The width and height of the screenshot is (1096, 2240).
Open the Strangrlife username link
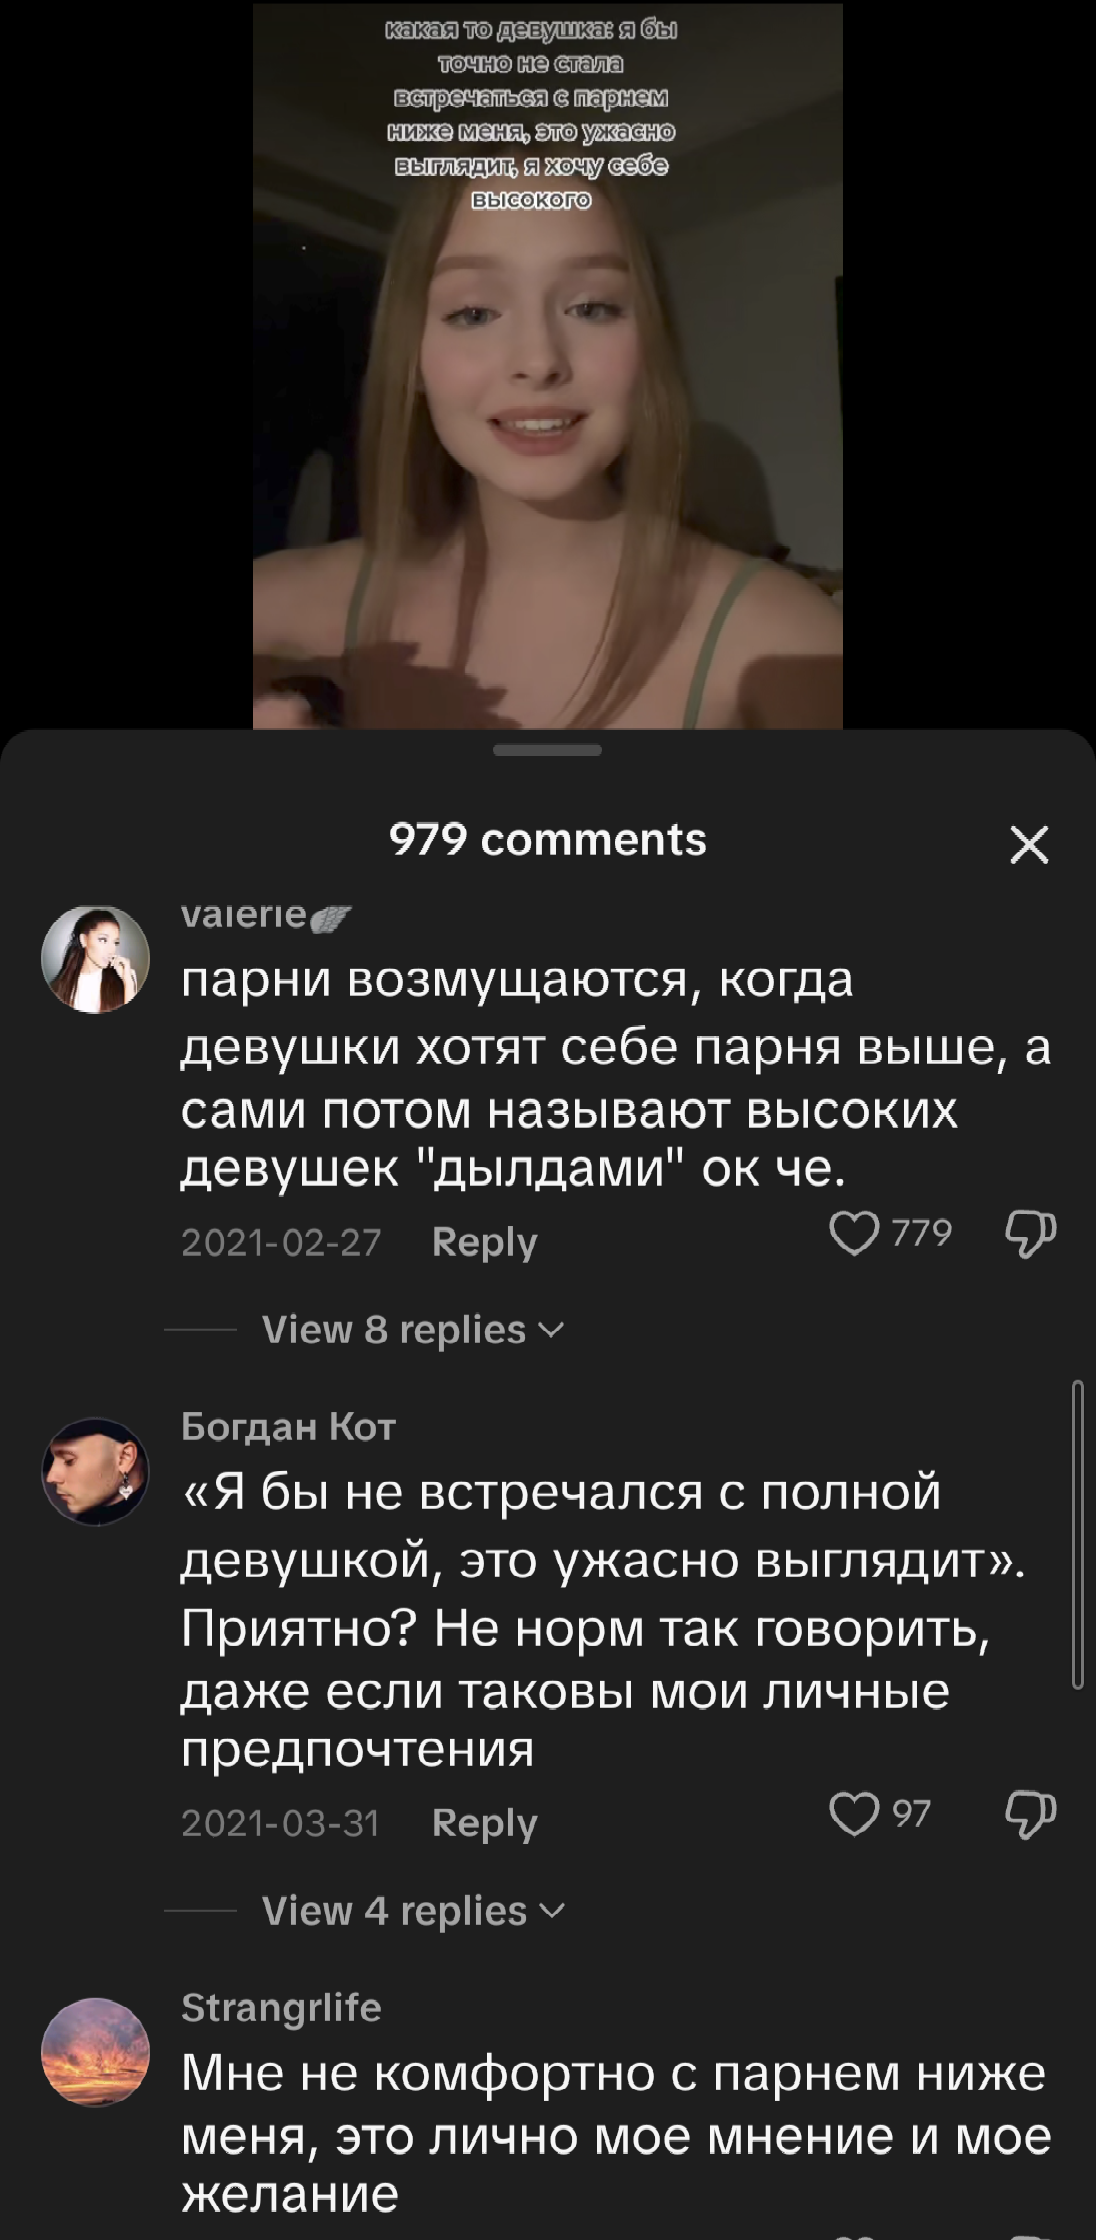coord(281,2008)
